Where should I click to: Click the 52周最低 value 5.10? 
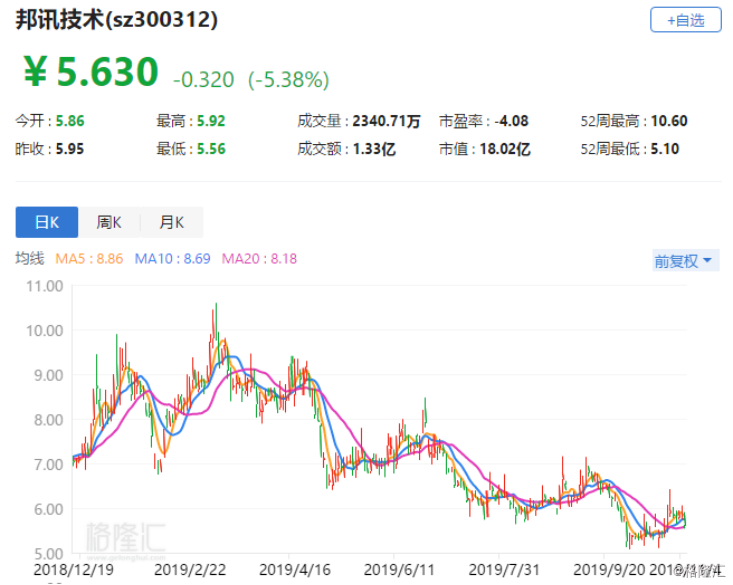[665, 149]
